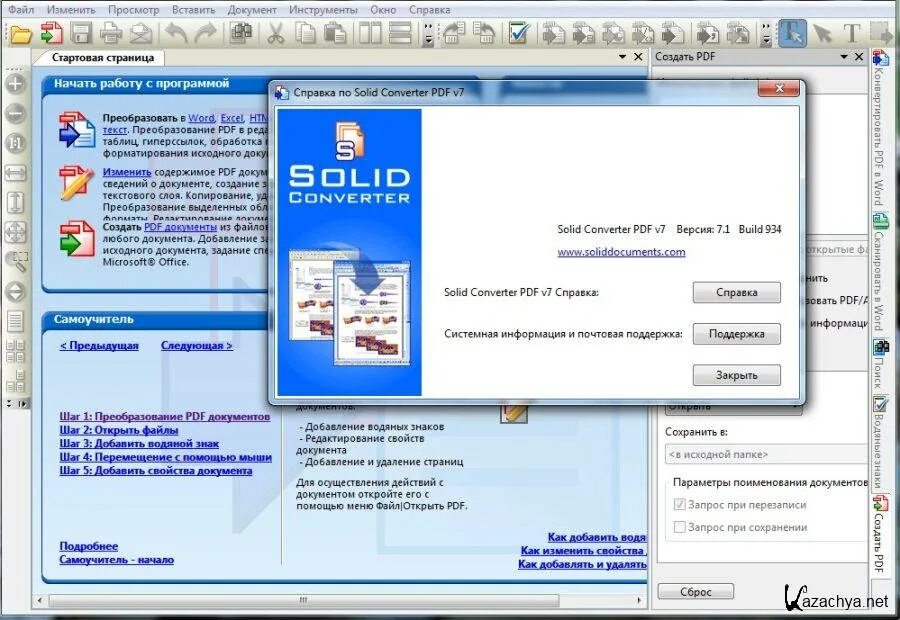Open the 'Просмотр' menu
Image resolution: width=900 pixels, height=620 pixels.
click(133, 10)
